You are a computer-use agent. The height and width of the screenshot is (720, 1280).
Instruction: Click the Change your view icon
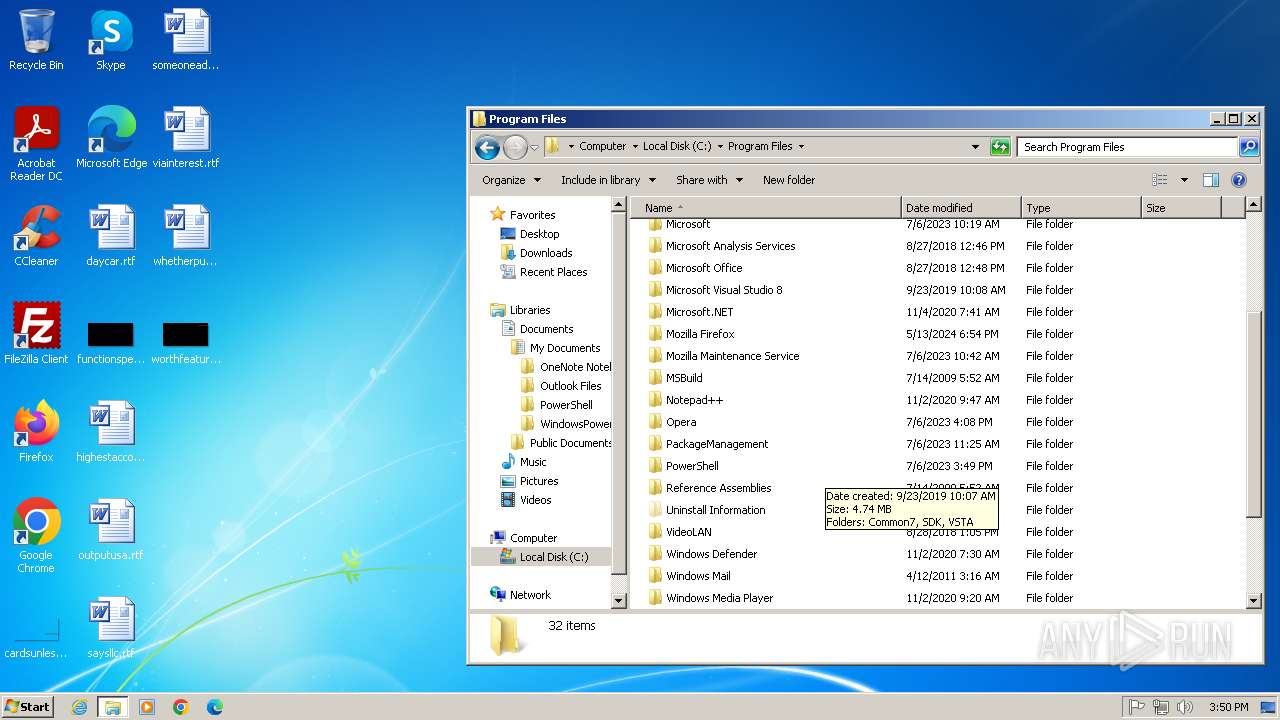1160,180
